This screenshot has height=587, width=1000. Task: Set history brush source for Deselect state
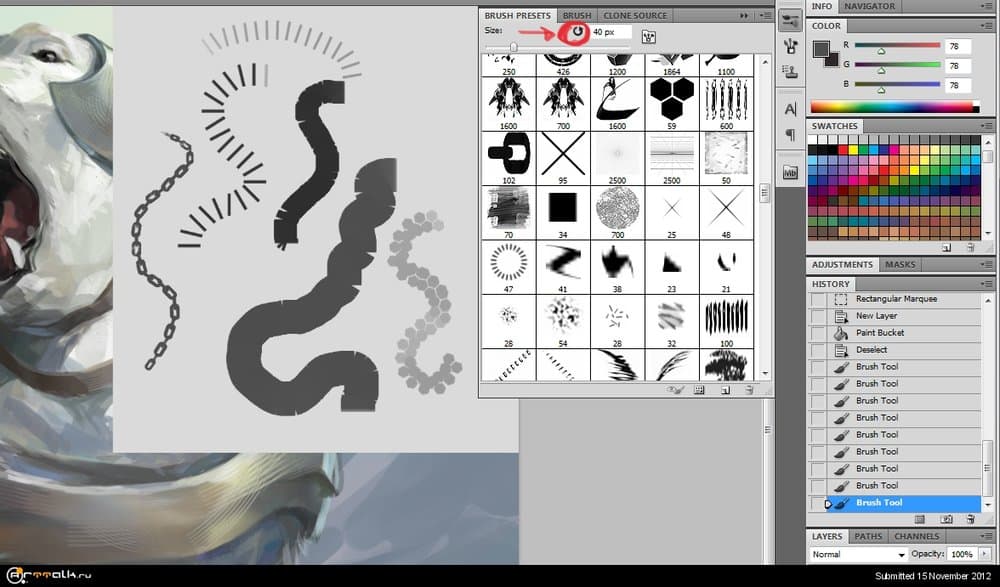819,350
